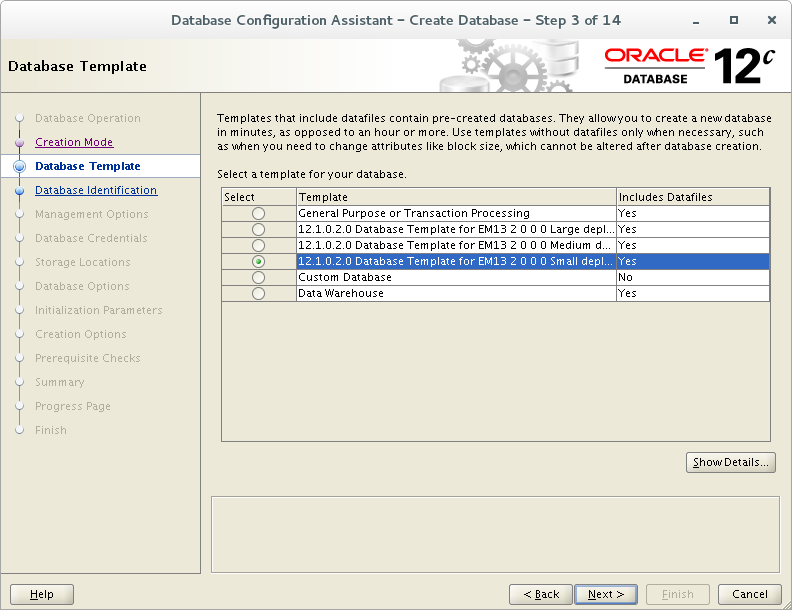This screenshot has width=792, height=610.
Task: Maximize the Database Configuration Assistant window
Action: (x=734, y=20)
